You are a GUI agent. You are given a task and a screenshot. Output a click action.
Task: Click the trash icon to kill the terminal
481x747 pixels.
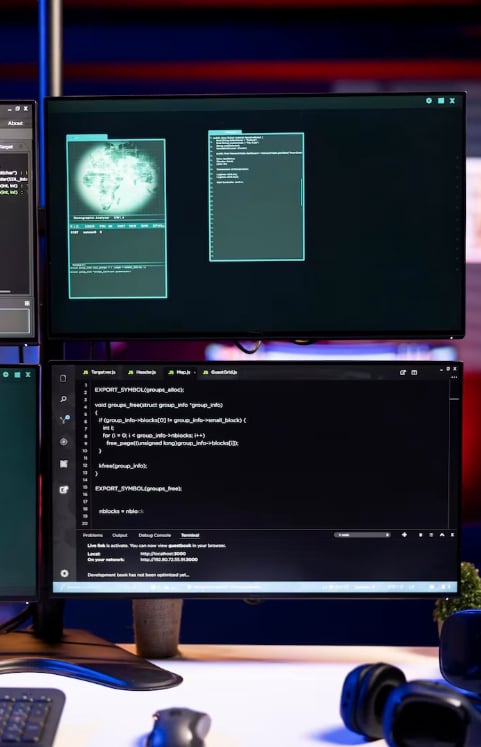point(431,535)
